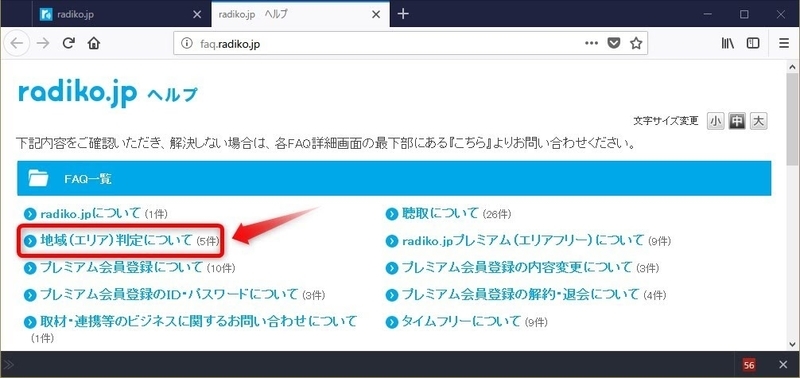Close the first radiko.jp tab

coord(197,14)
